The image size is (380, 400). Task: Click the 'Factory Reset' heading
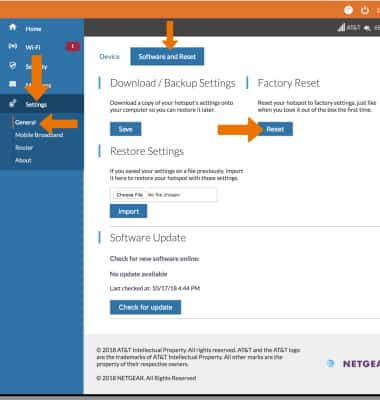(x=289, y=83)
